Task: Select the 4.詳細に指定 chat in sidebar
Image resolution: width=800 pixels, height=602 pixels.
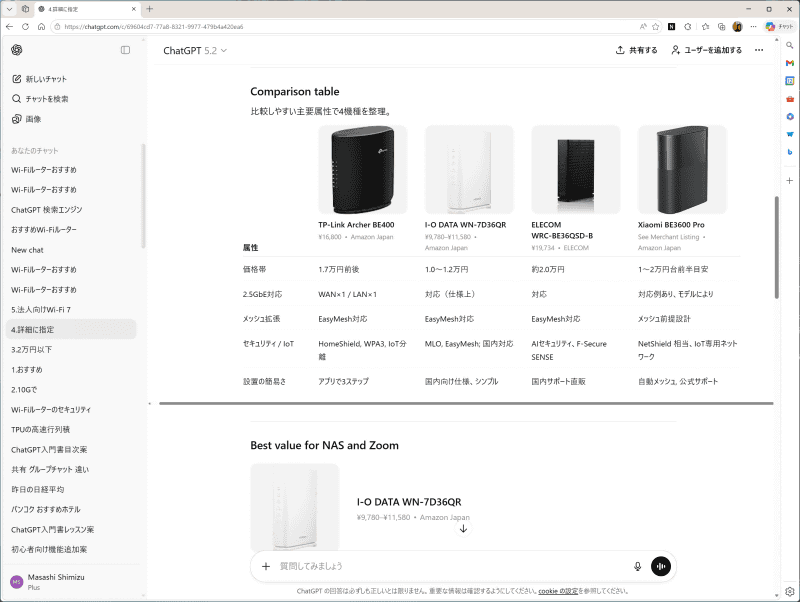Action: click(x=71, y=330)
